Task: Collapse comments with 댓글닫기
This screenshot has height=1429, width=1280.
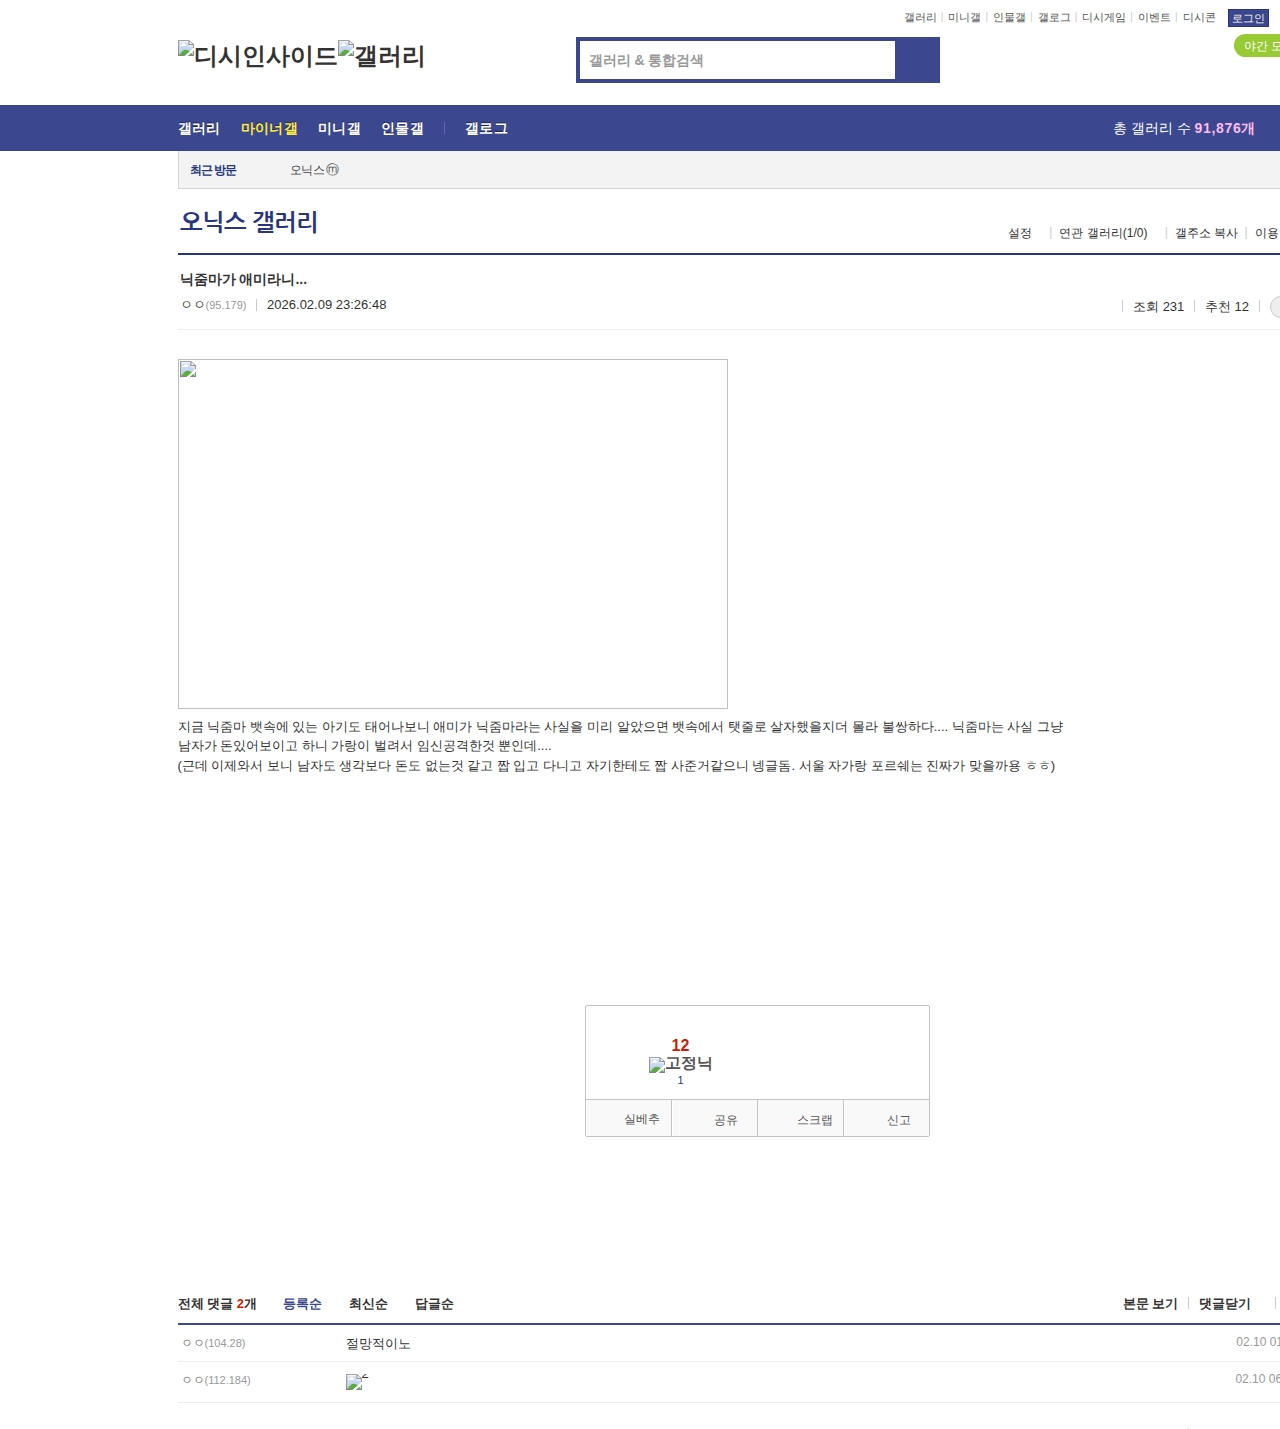Action: click(1224, 1304)
